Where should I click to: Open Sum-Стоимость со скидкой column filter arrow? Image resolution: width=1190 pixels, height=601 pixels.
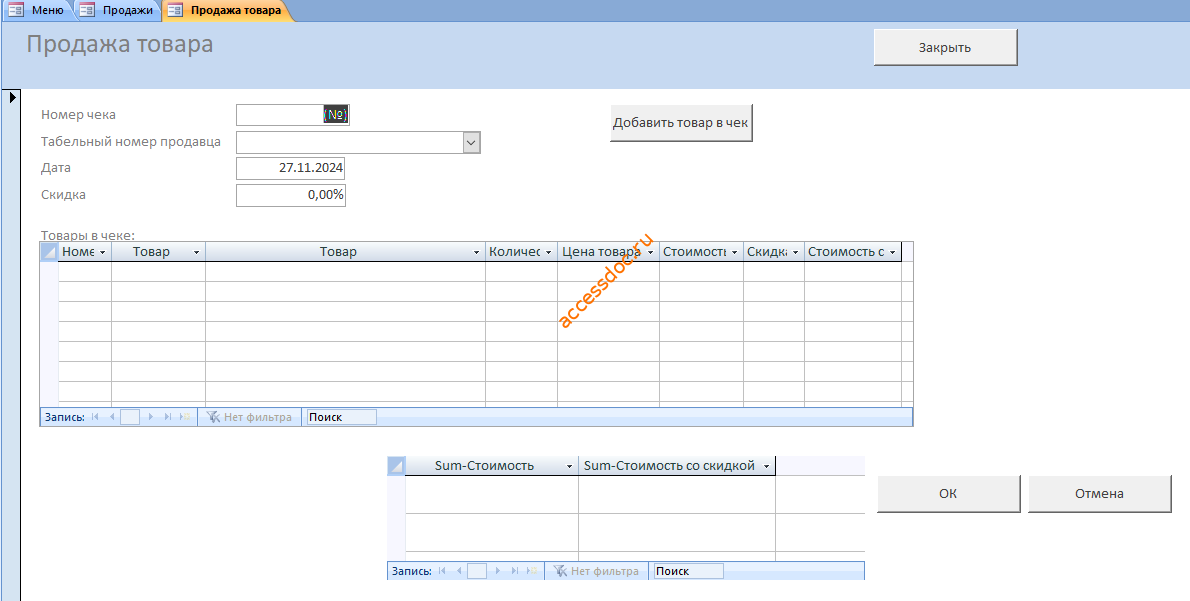click(767, 466)
